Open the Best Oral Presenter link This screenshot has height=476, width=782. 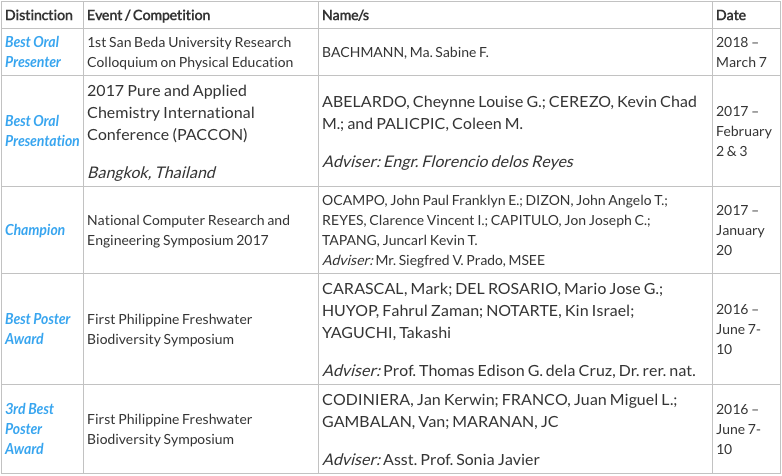32,52
